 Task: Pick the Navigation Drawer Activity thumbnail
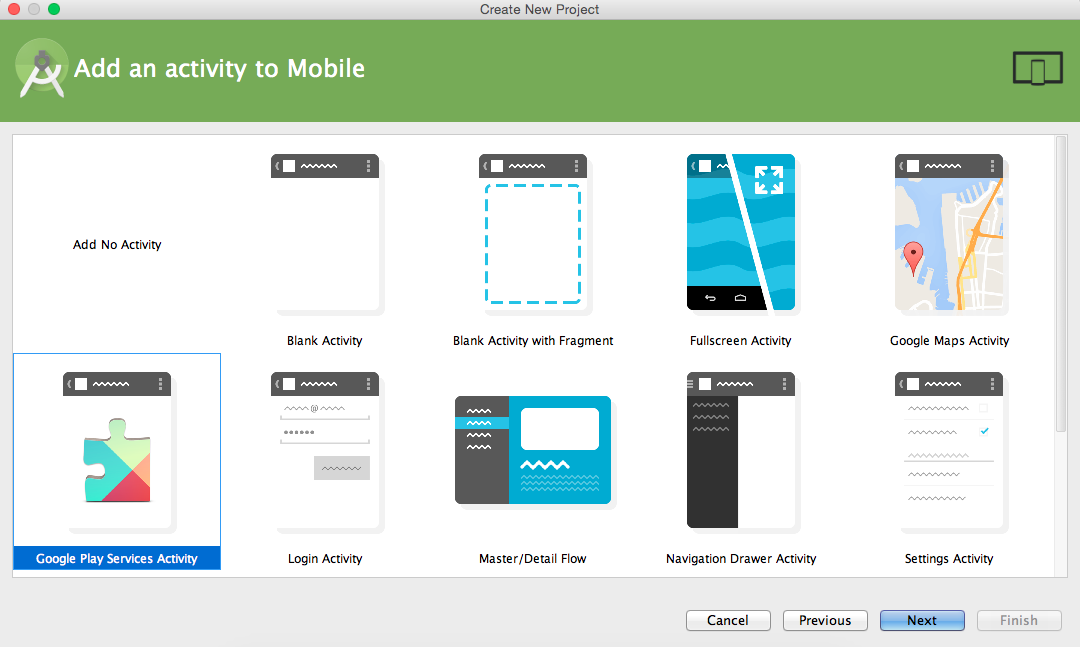741,452
